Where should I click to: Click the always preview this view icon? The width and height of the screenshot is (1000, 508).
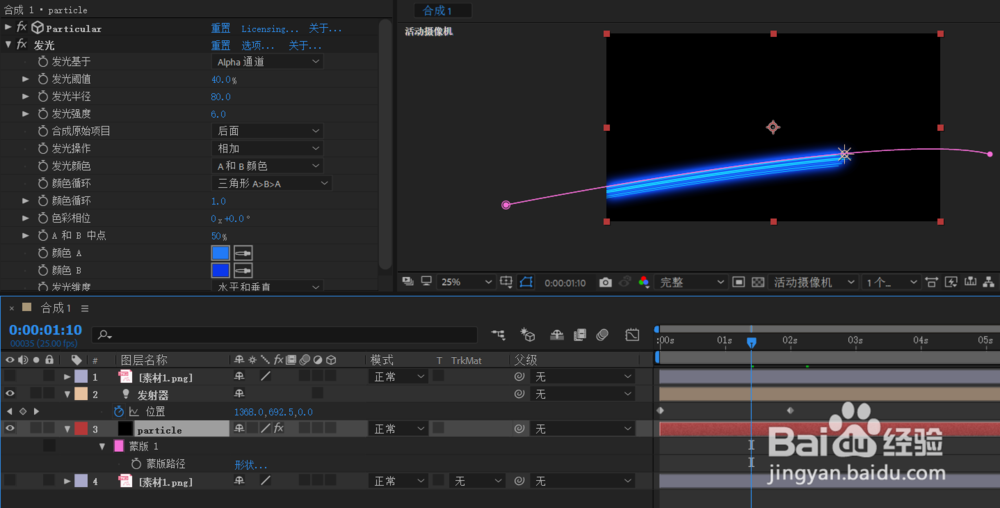tap(408, 281)
